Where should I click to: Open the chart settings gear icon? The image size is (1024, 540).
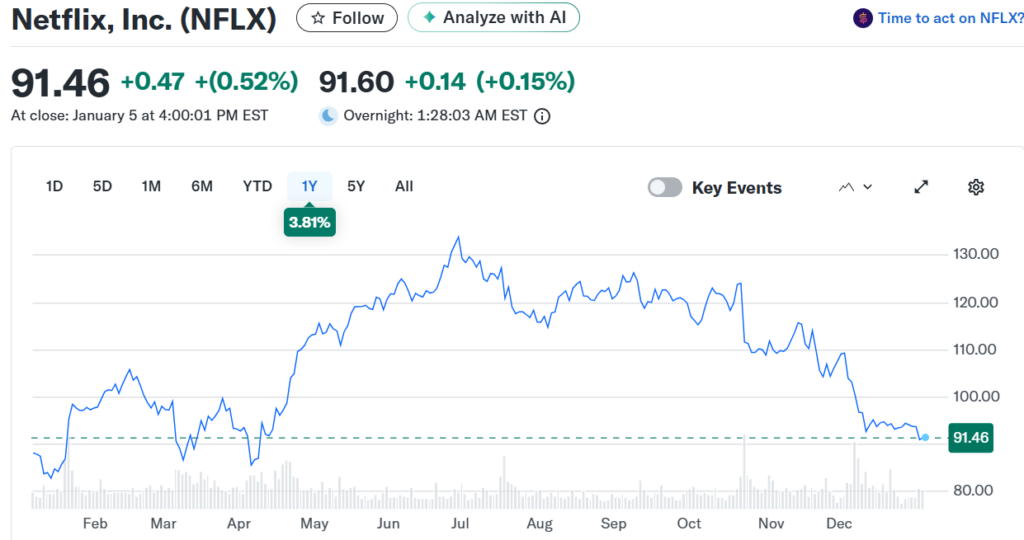[976, 187]
